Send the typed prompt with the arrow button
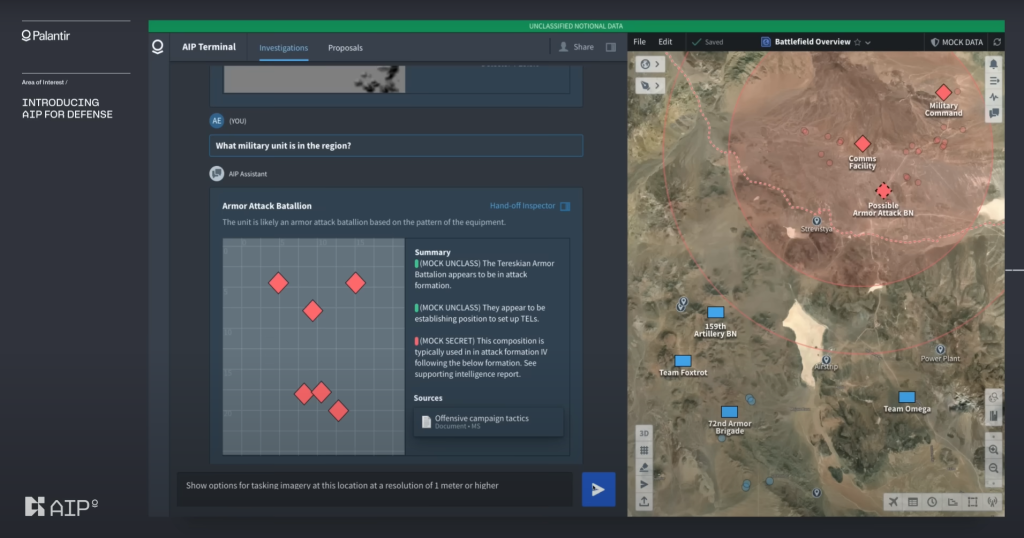1024x538 pixels. click(598, 489)
